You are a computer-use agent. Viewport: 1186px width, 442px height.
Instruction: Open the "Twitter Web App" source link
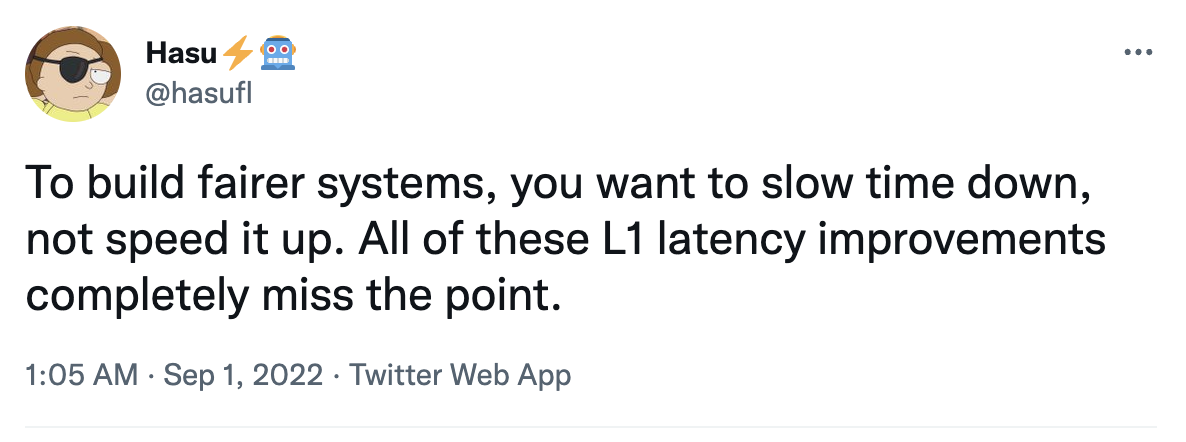coord(461,375)
